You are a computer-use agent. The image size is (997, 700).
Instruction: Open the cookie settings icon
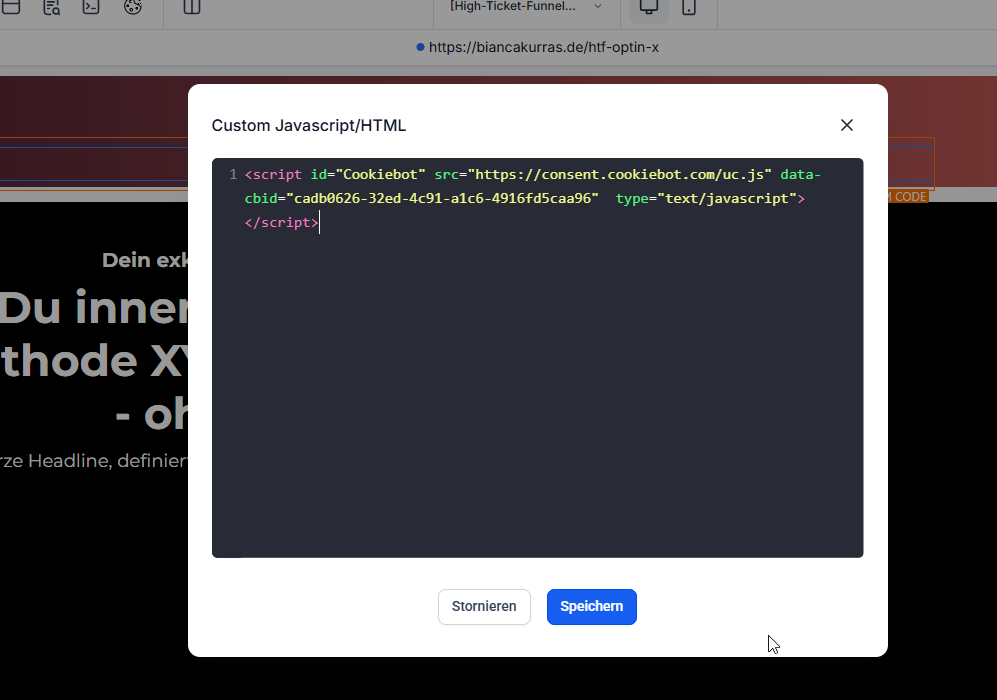coord(132,7)
